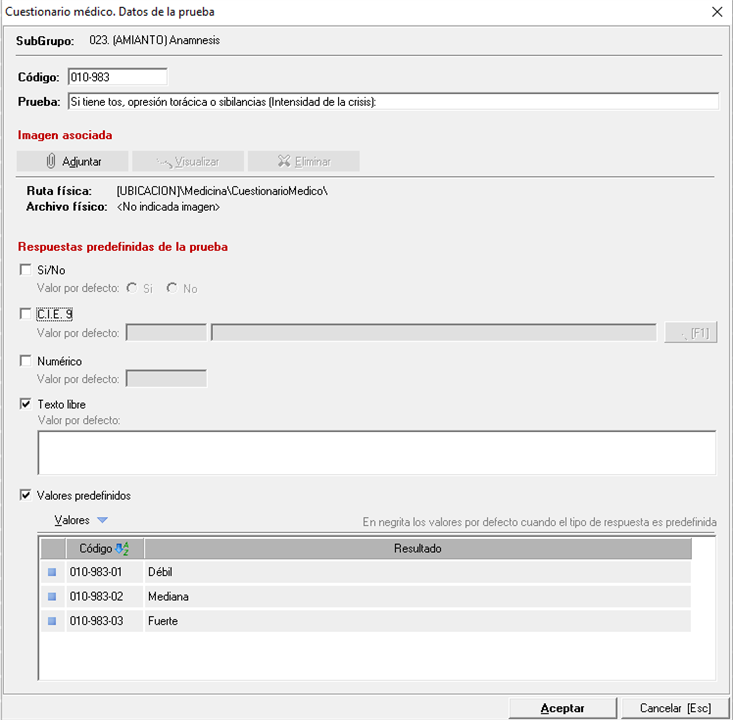Screen dimensions: 733x720
Task: Click the blue square icon beside Mediana row
Action: [x=52, y=597]
